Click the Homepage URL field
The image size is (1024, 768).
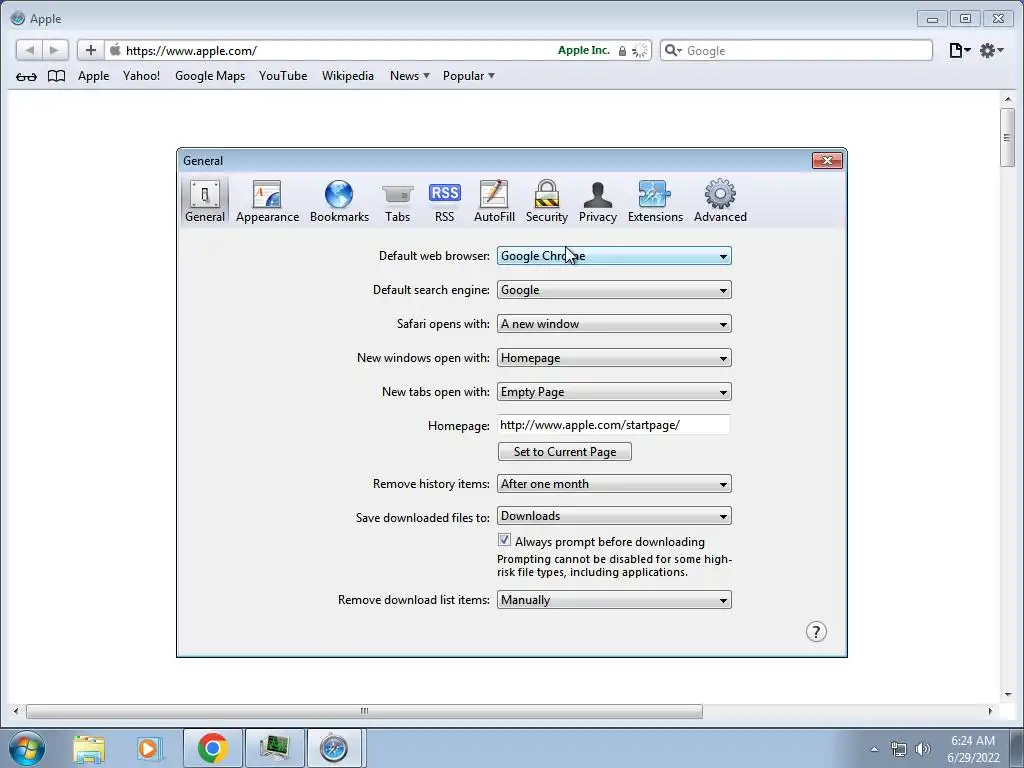[613, 425]
